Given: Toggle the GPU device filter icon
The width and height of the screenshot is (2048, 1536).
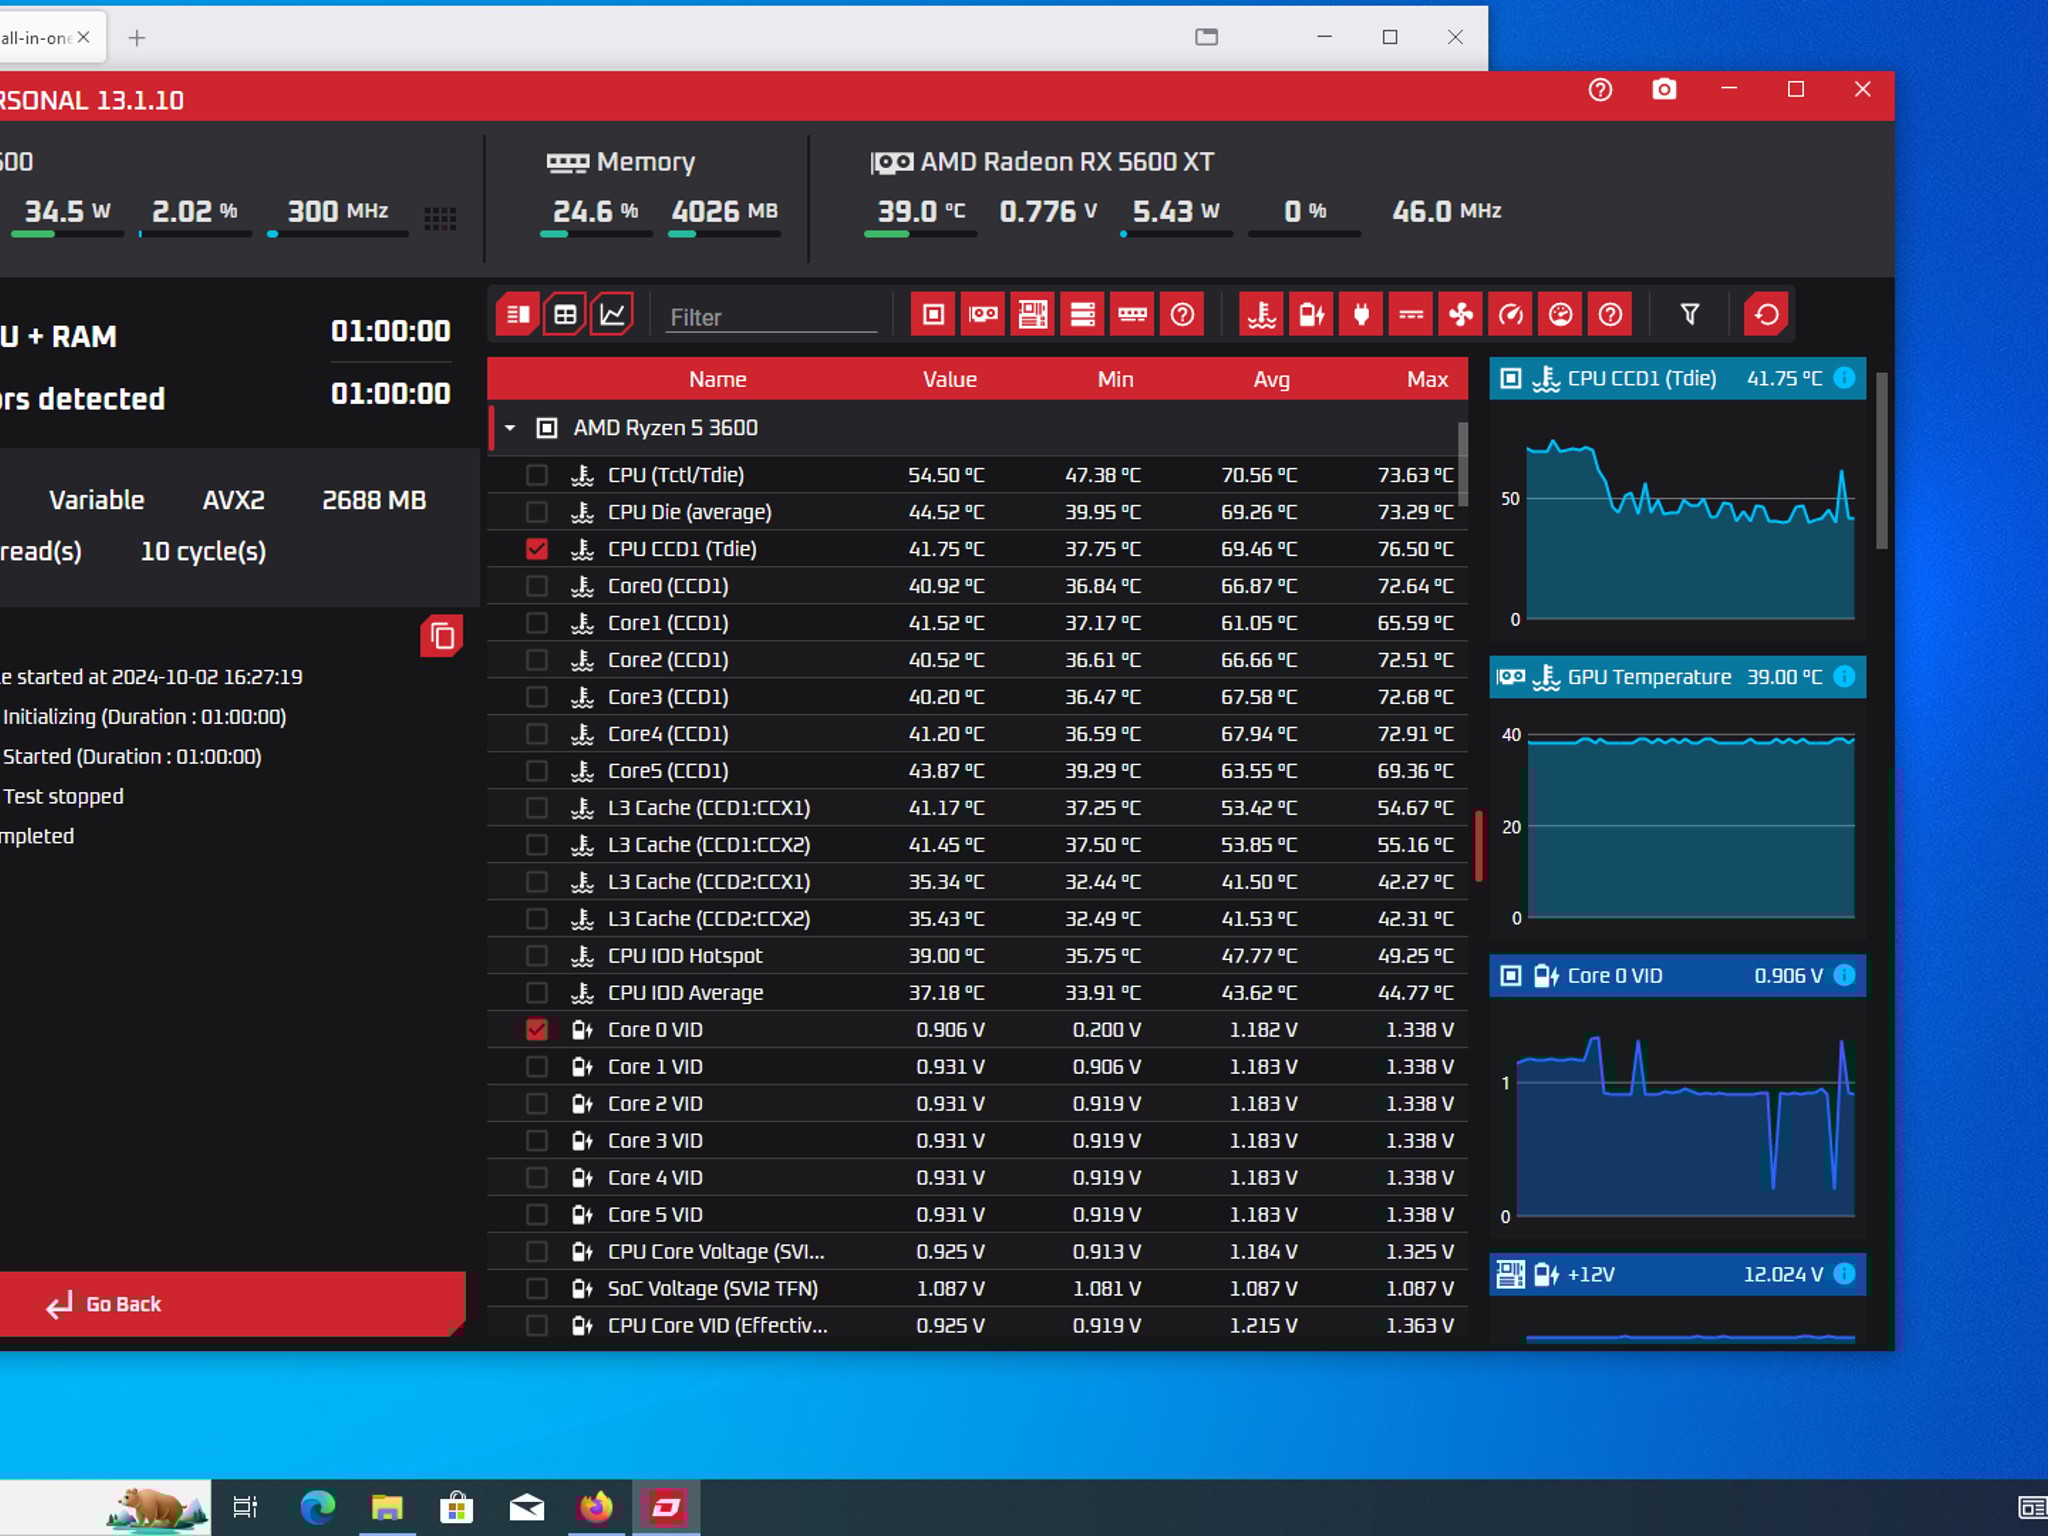Looking at the screenshot, I should 983,315.
